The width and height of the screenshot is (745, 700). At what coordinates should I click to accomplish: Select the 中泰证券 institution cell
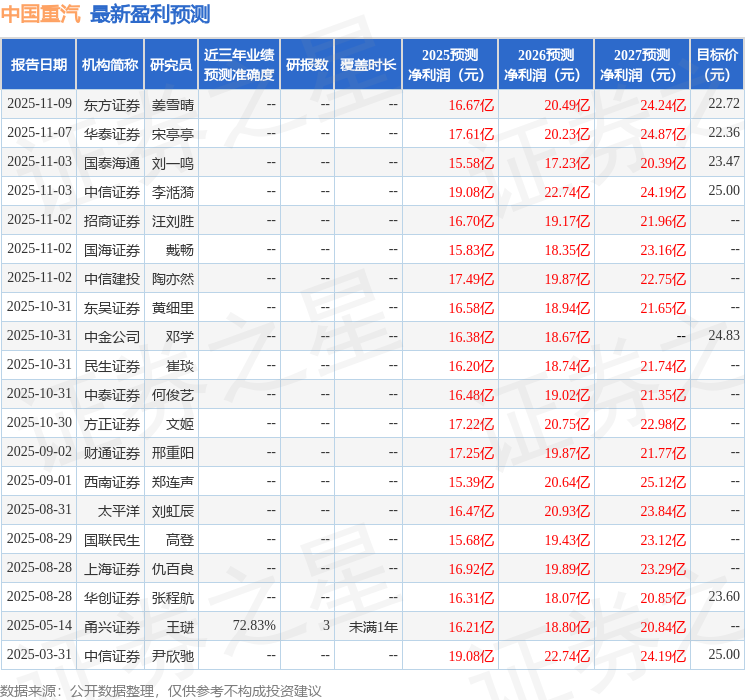112,395
